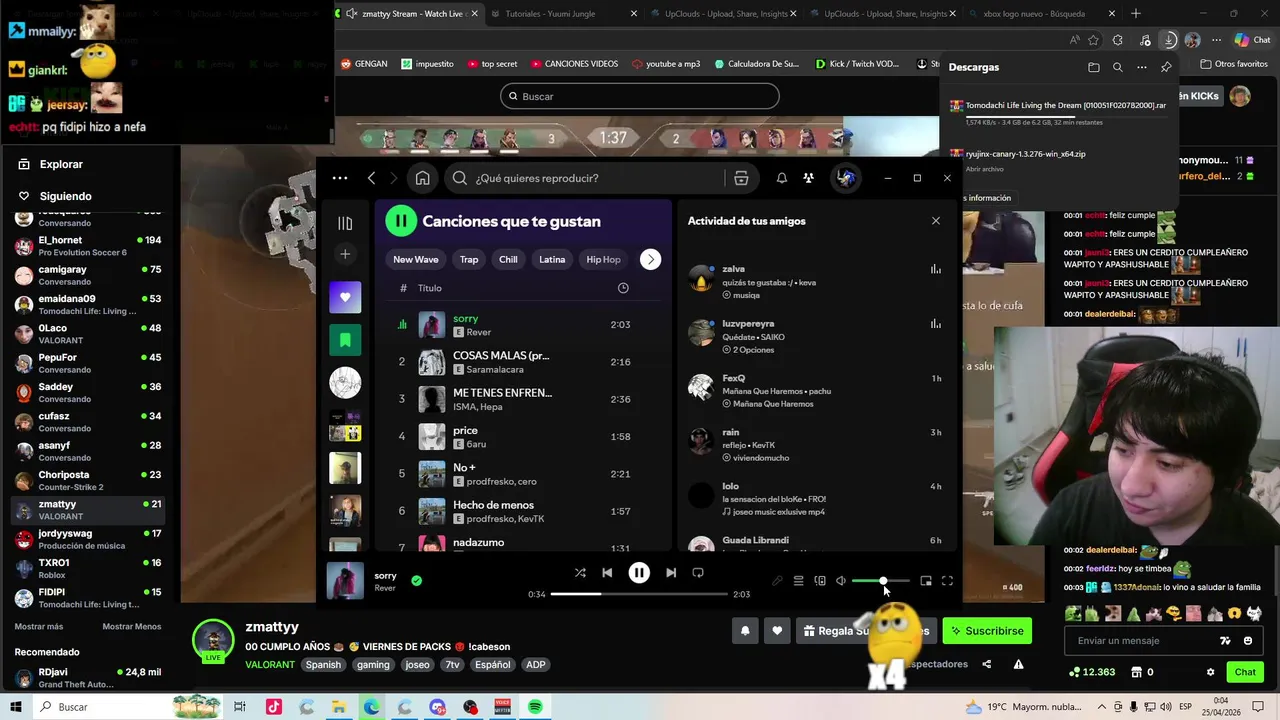Switch Spotify to full screen view

tap(947, 581)
